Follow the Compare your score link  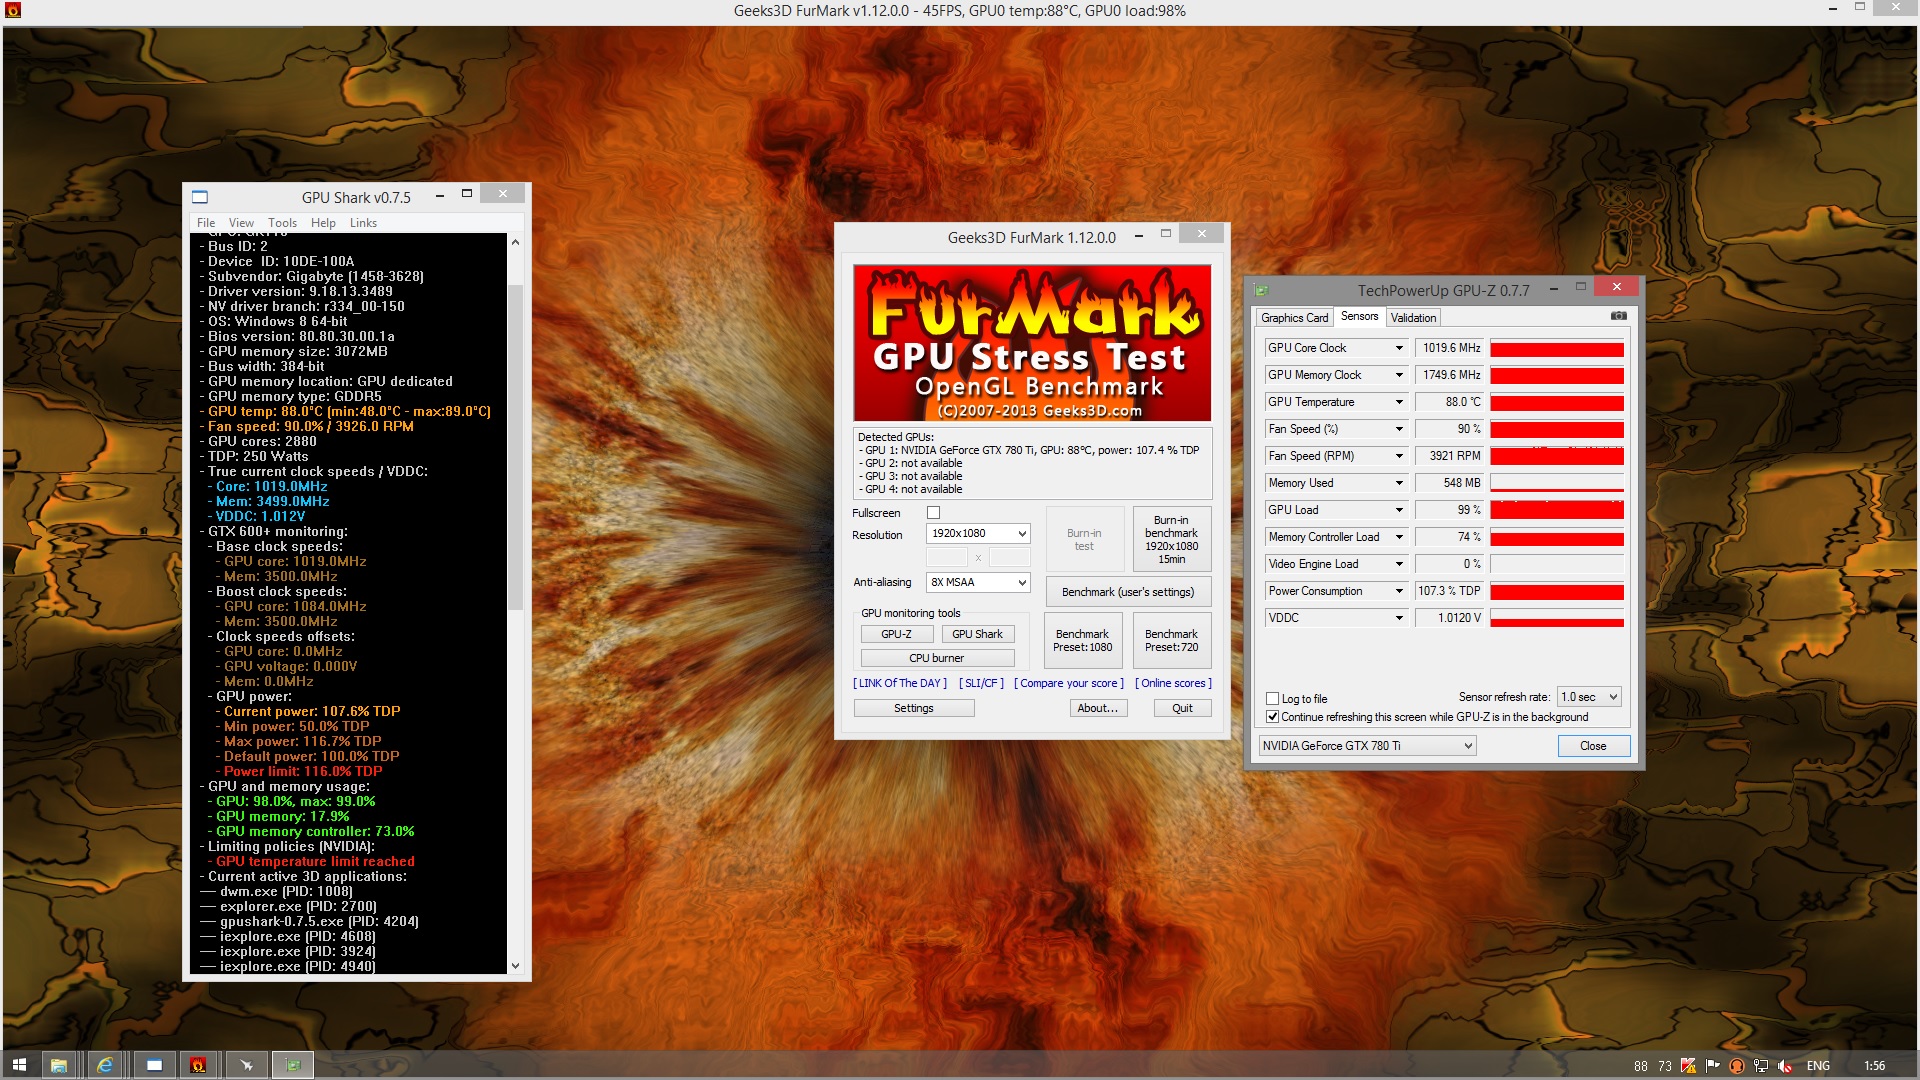tap(1068, 683)
